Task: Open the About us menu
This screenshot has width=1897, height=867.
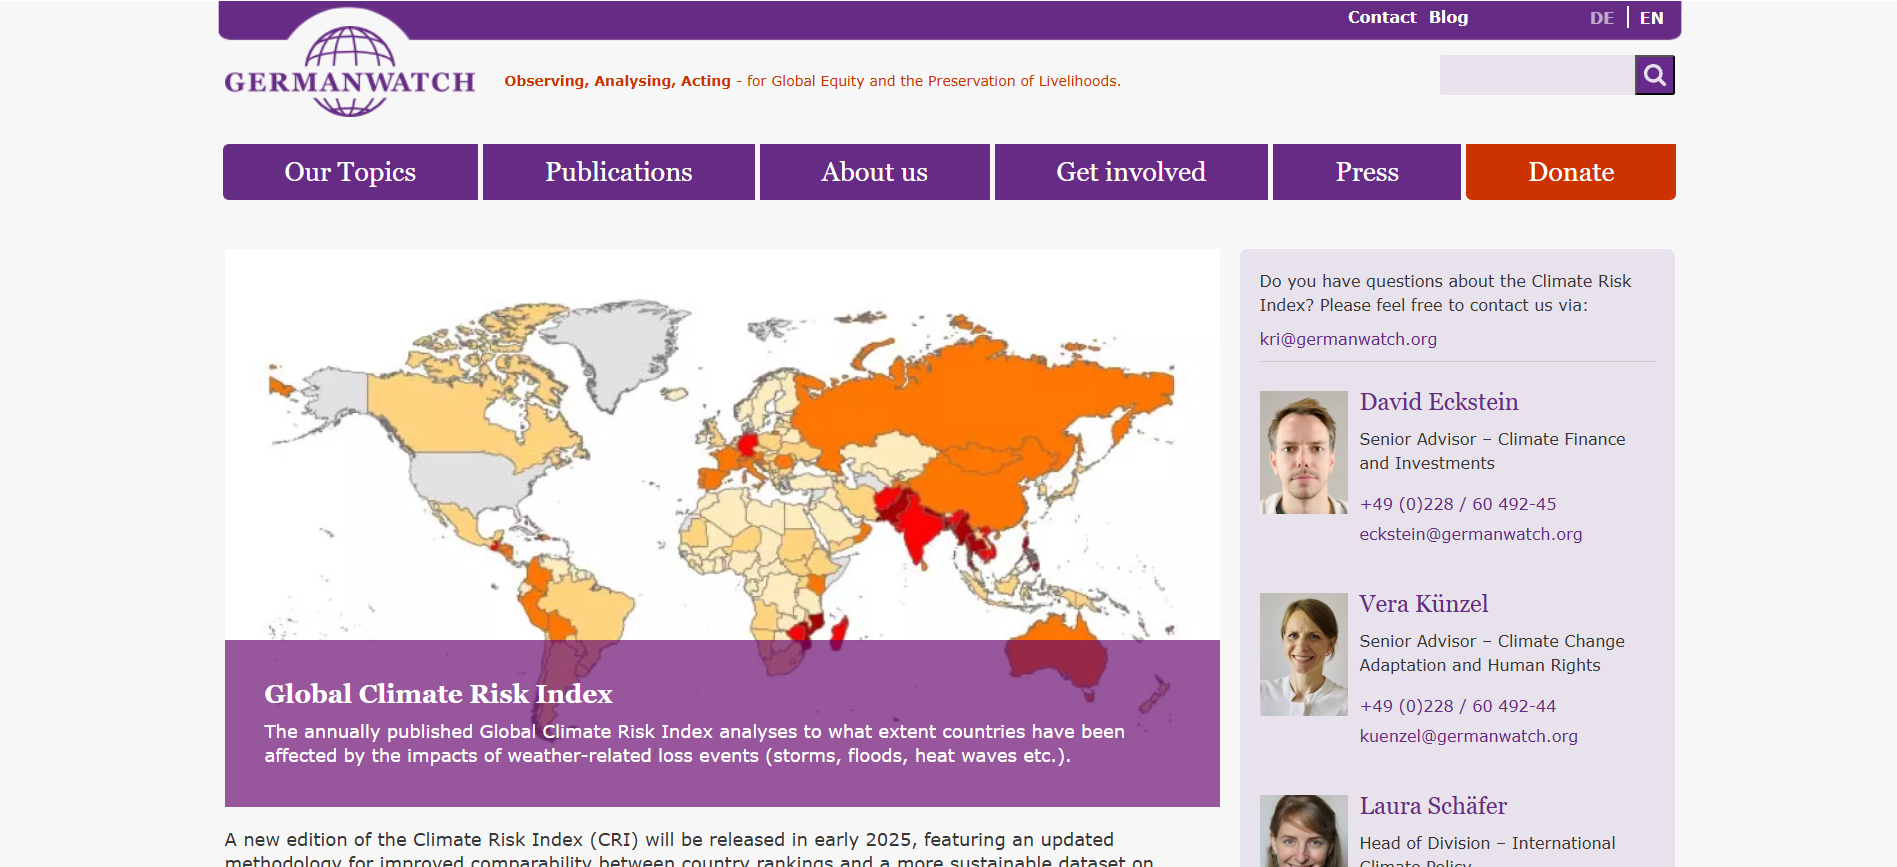Action: pyautogui.click(x=874, y=172)
